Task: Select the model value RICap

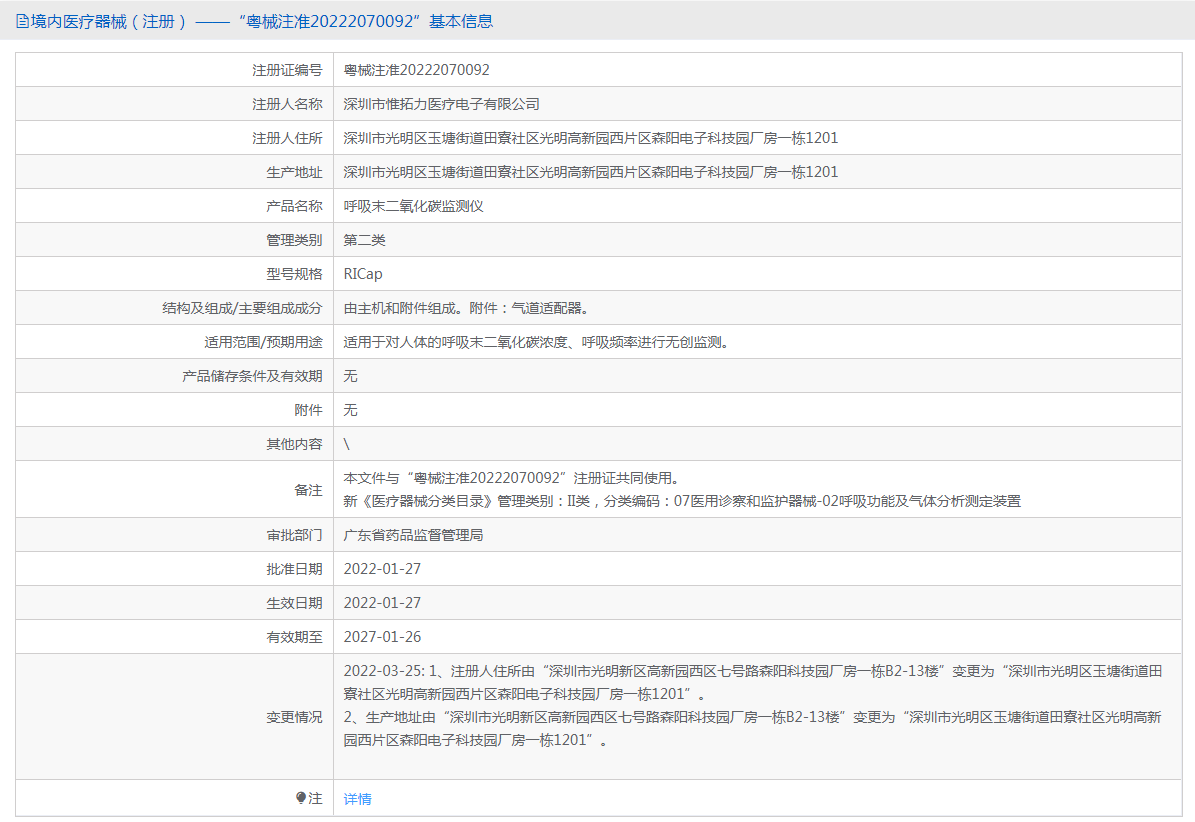Action: [x=363, y=274]
